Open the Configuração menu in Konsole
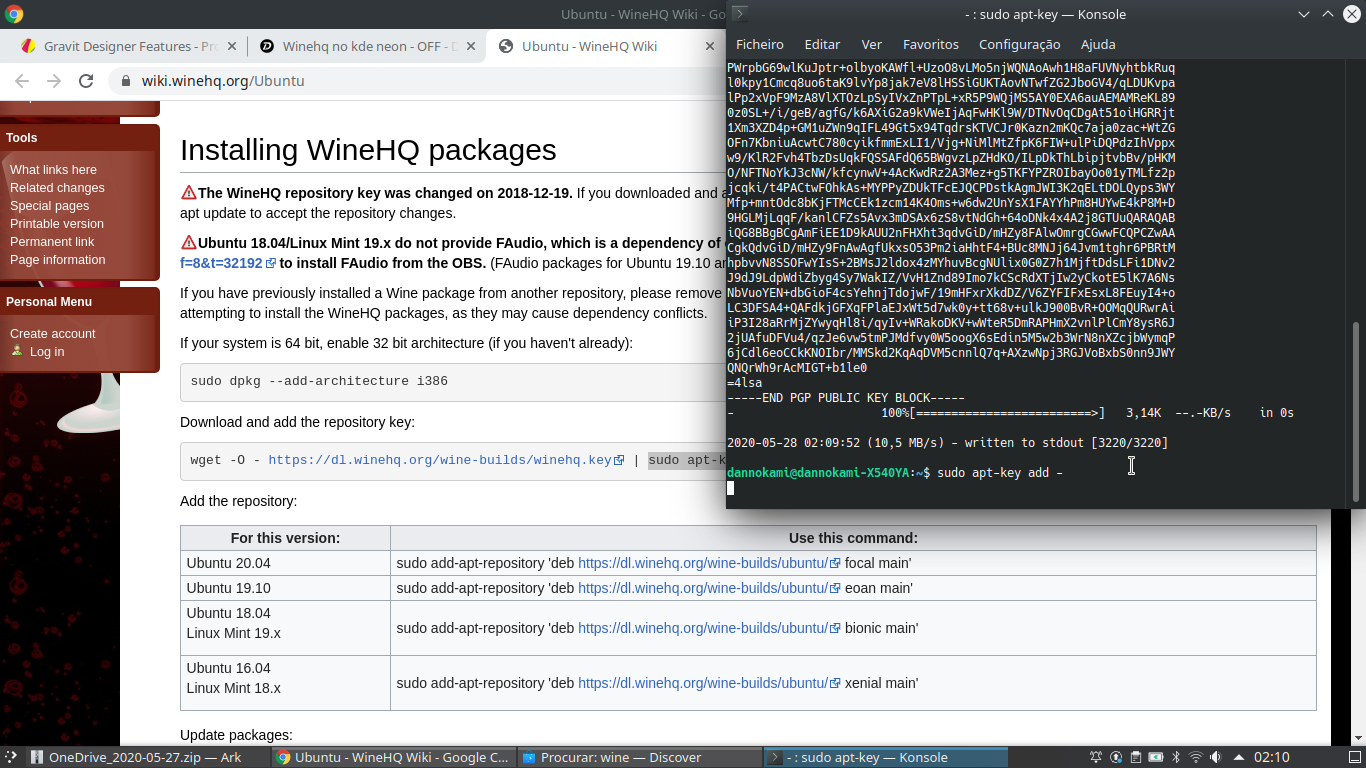Viewport: 1366px width, 768px height. click(x=1019, y=44)
